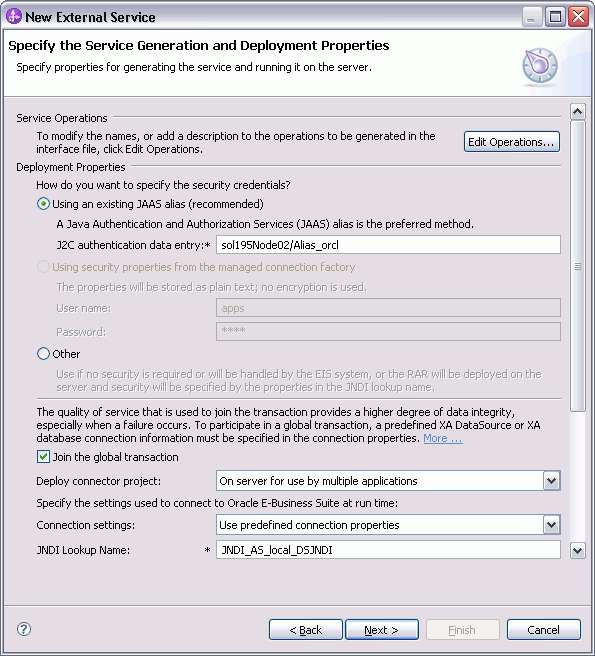The height and width of the screenshot is (656, 595).
Task: Cancel the external service wizard
Action: (544, 630)
